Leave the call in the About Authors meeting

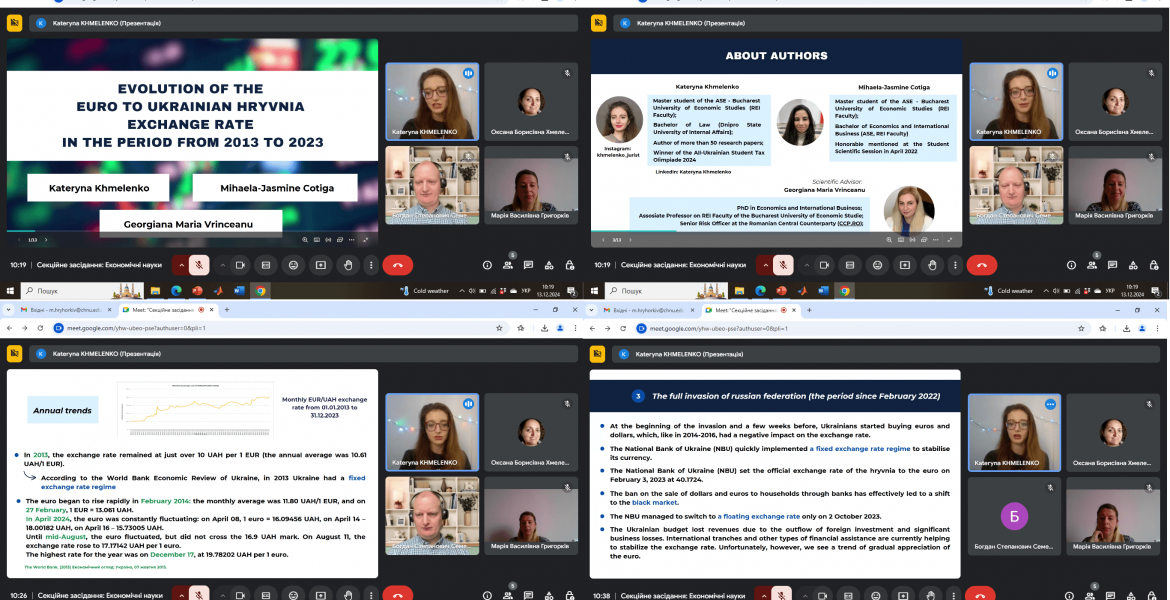tap(982, 265)
